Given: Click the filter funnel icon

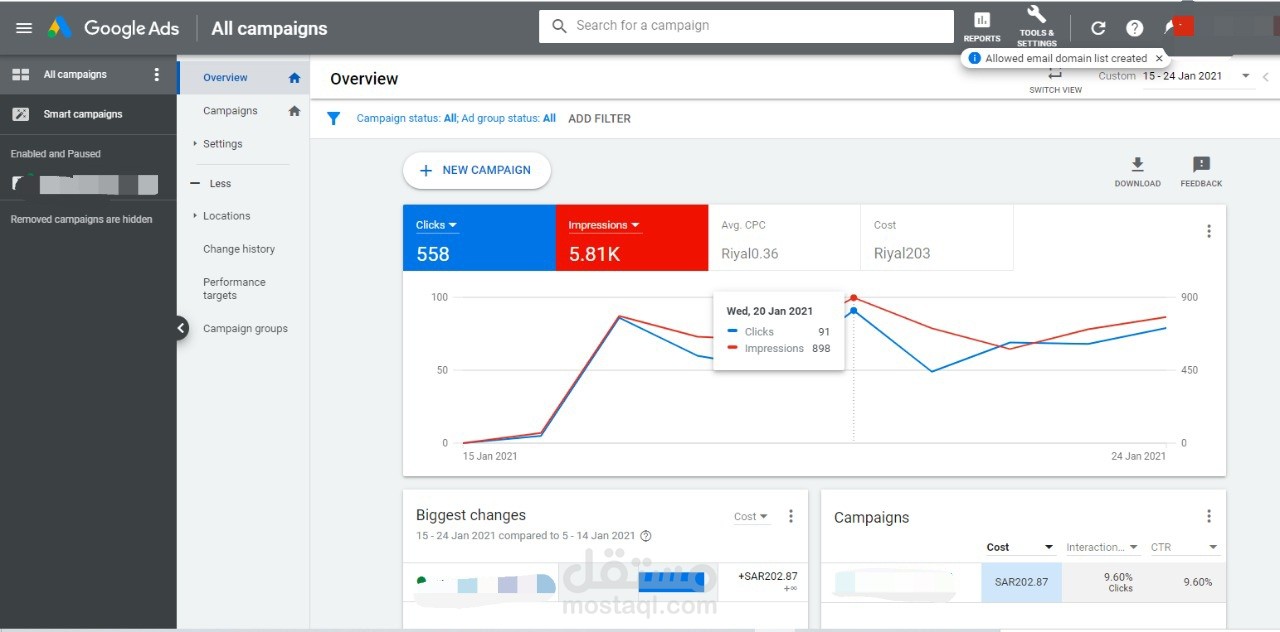Looking at the screenshot, I should pos(334,118).
